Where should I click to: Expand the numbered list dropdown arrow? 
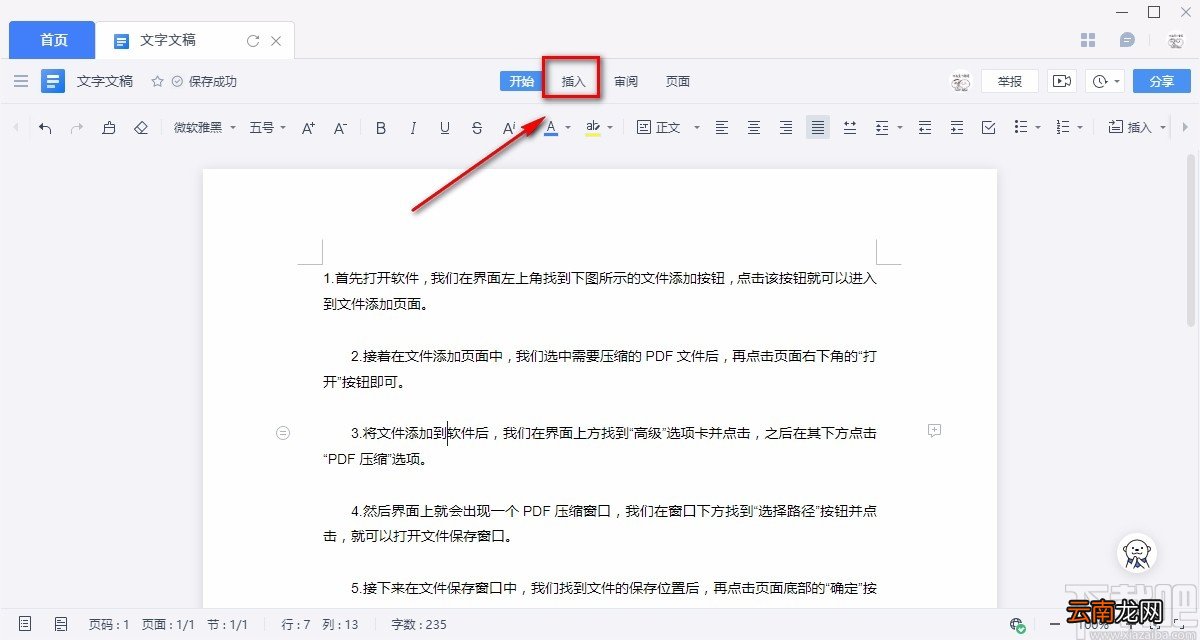pos(1081,127)
